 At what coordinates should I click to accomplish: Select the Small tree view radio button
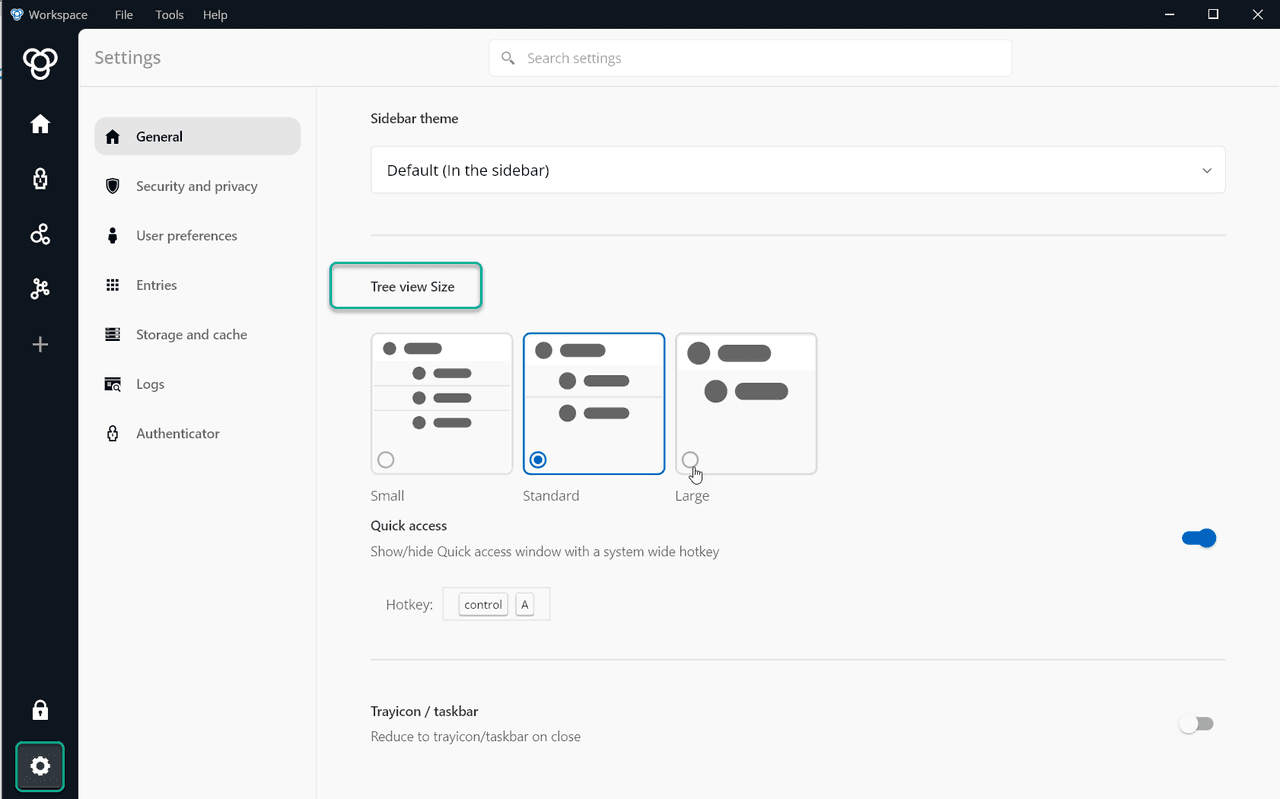click(386, 460)
